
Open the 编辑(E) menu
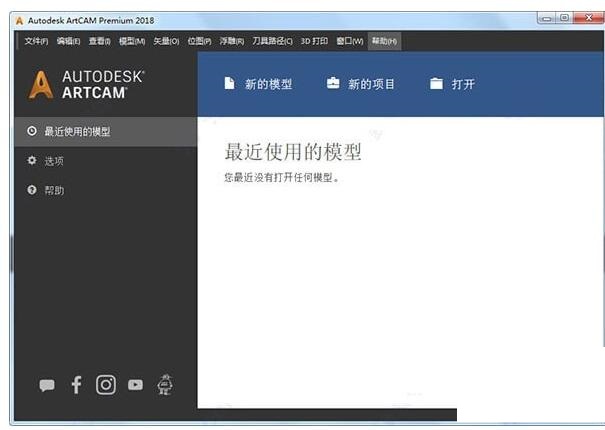(68, 41)
